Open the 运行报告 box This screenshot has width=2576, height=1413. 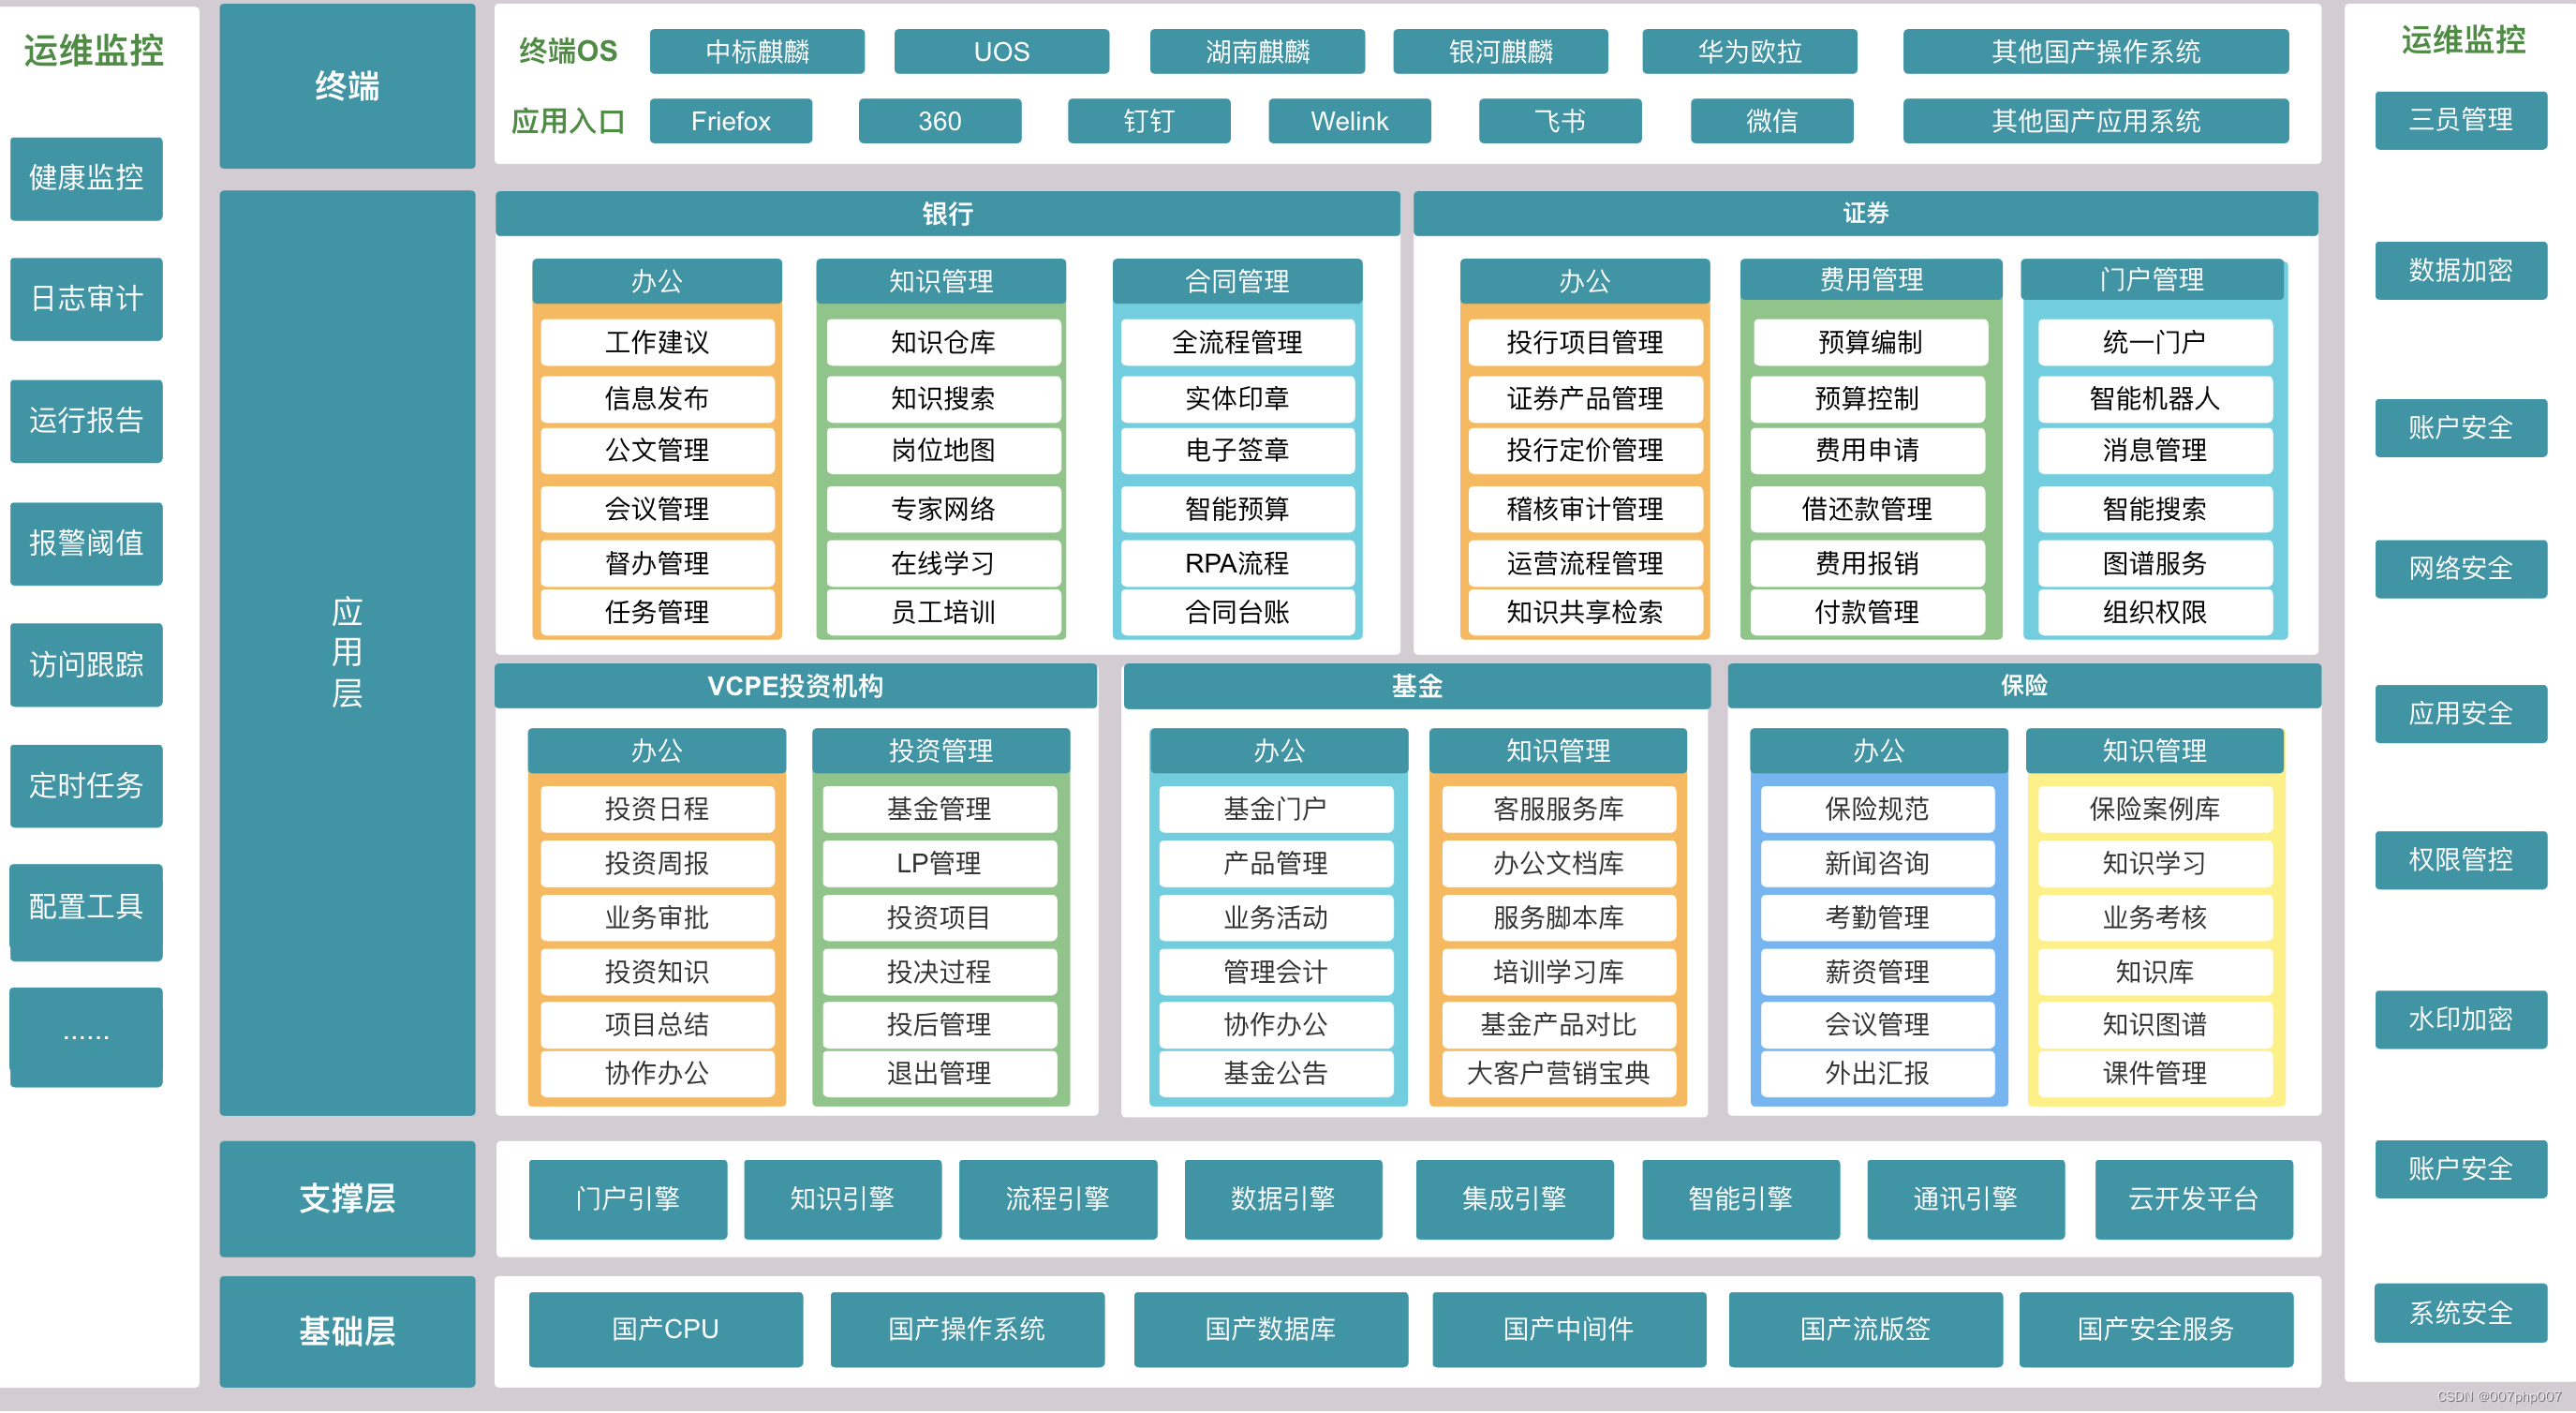(x=86, y=420)
